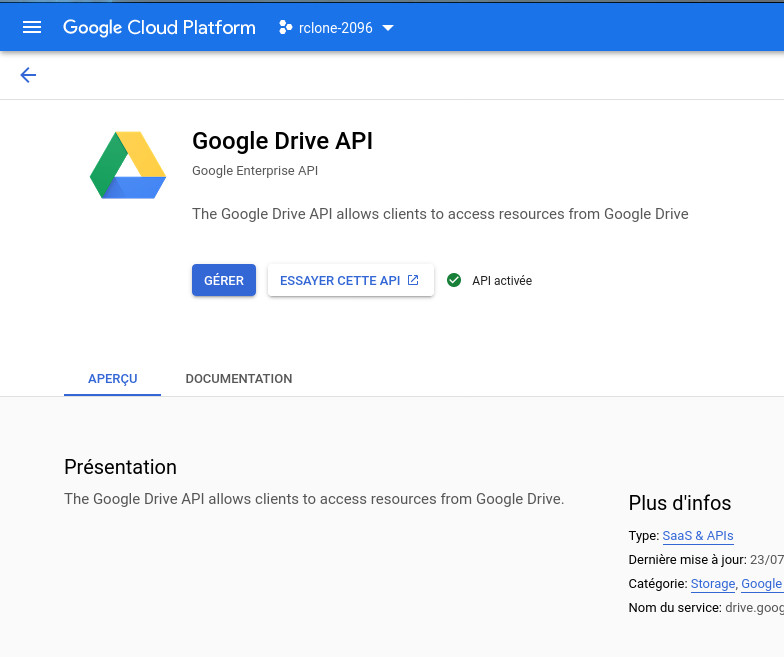
Task: Open the SaaS & APIs link
Action: click(x=698, y=536)
